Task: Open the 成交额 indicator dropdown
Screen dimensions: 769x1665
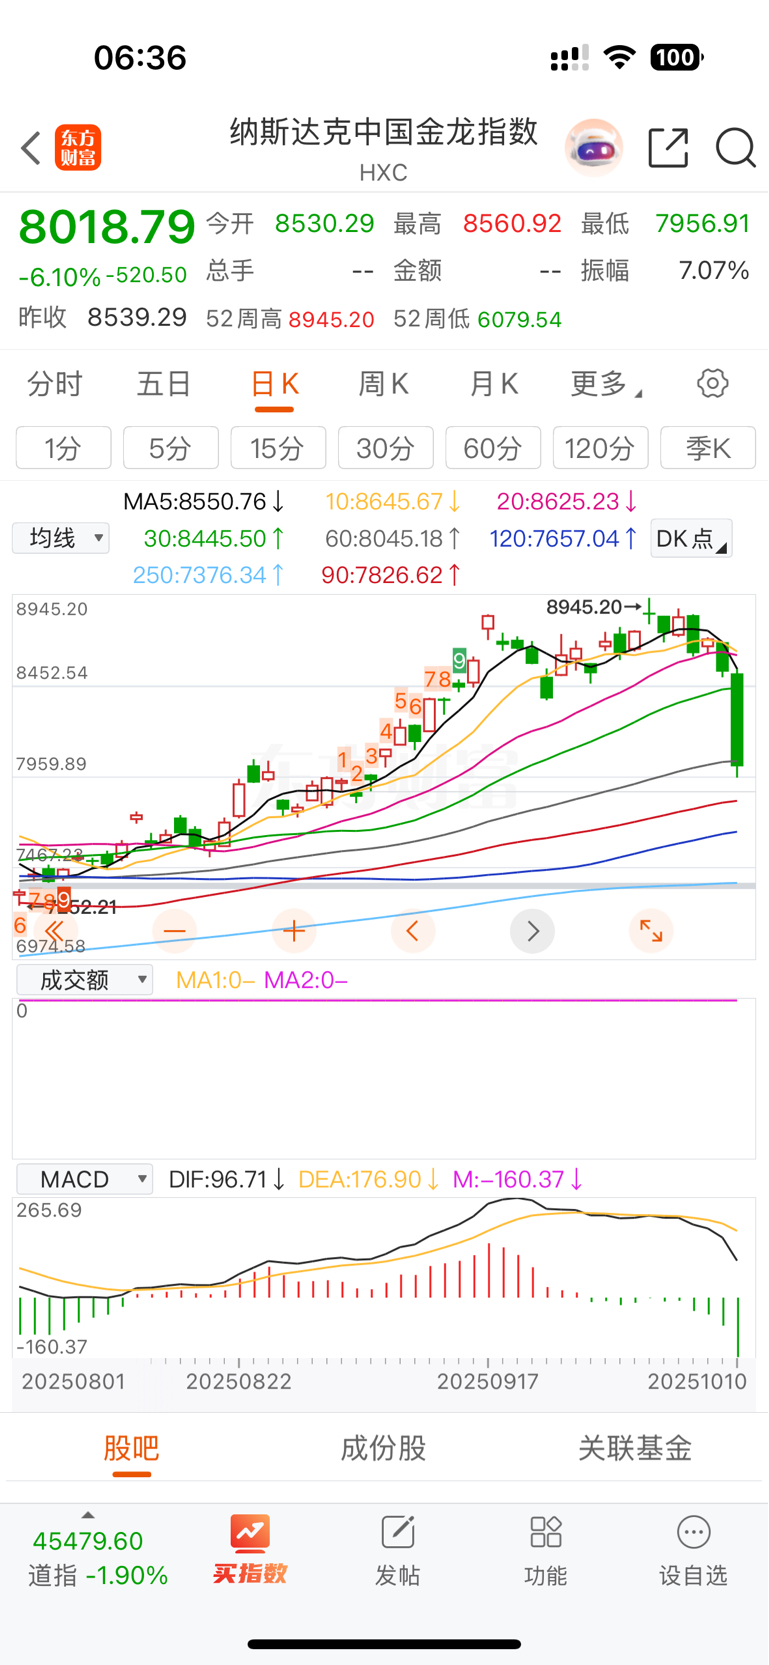Action: 85,980
